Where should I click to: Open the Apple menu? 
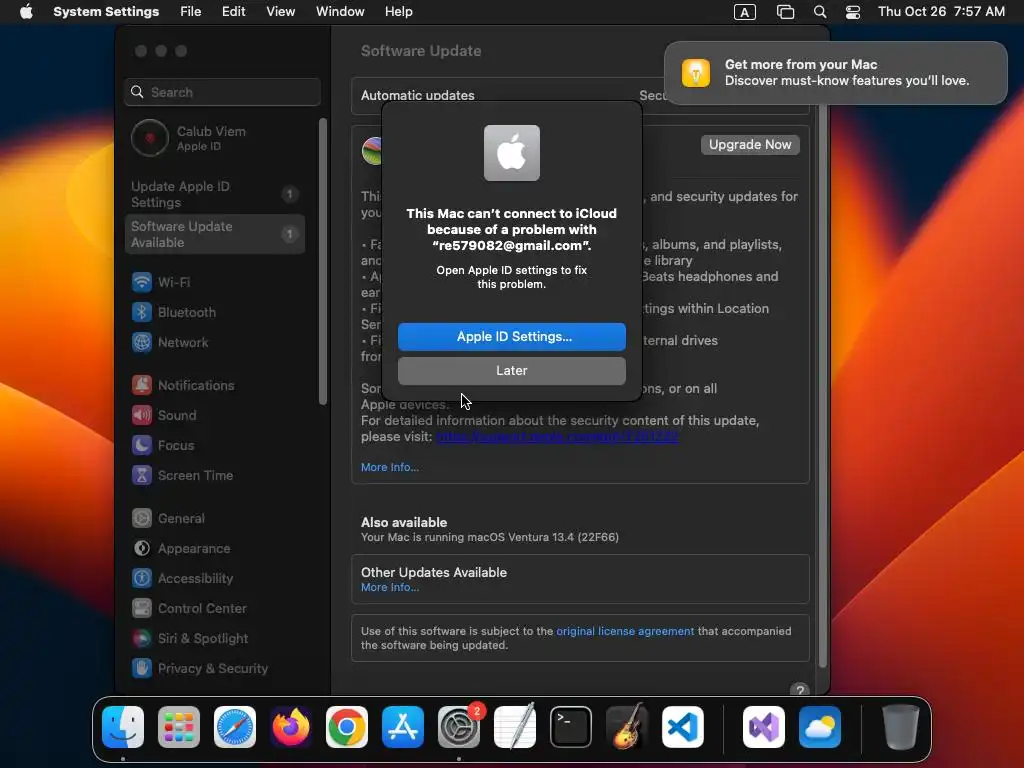(26, 12)
